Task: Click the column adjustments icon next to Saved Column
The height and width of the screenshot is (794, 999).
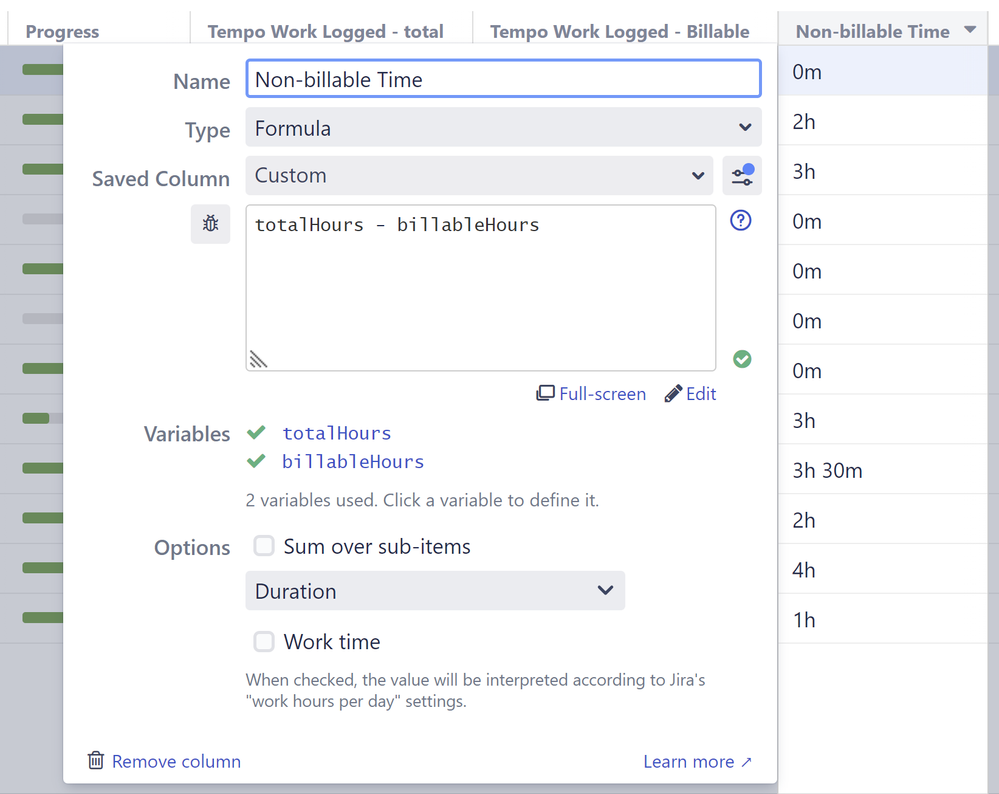Action: pyautogui.click(x=742, y=175)
